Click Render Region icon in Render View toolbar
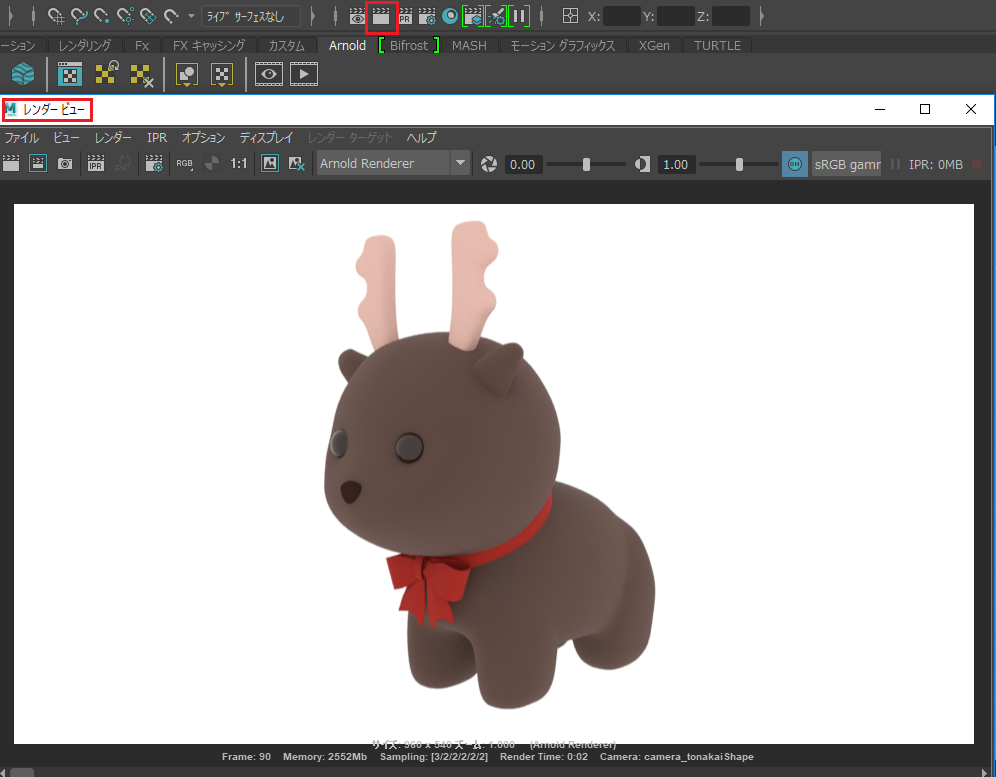 click(x=38, y=164)
